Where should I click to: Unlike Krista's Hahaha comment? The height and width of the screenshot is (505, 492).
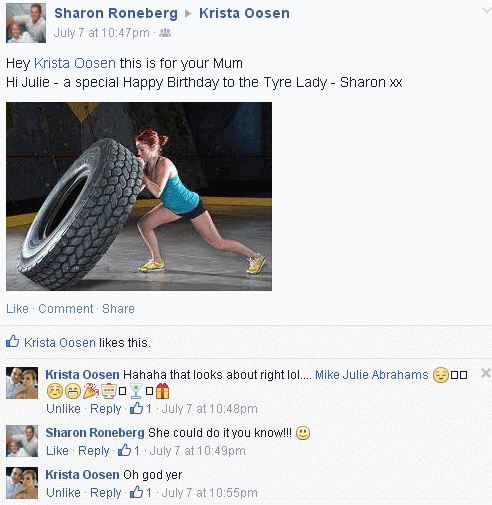point(63,409)
